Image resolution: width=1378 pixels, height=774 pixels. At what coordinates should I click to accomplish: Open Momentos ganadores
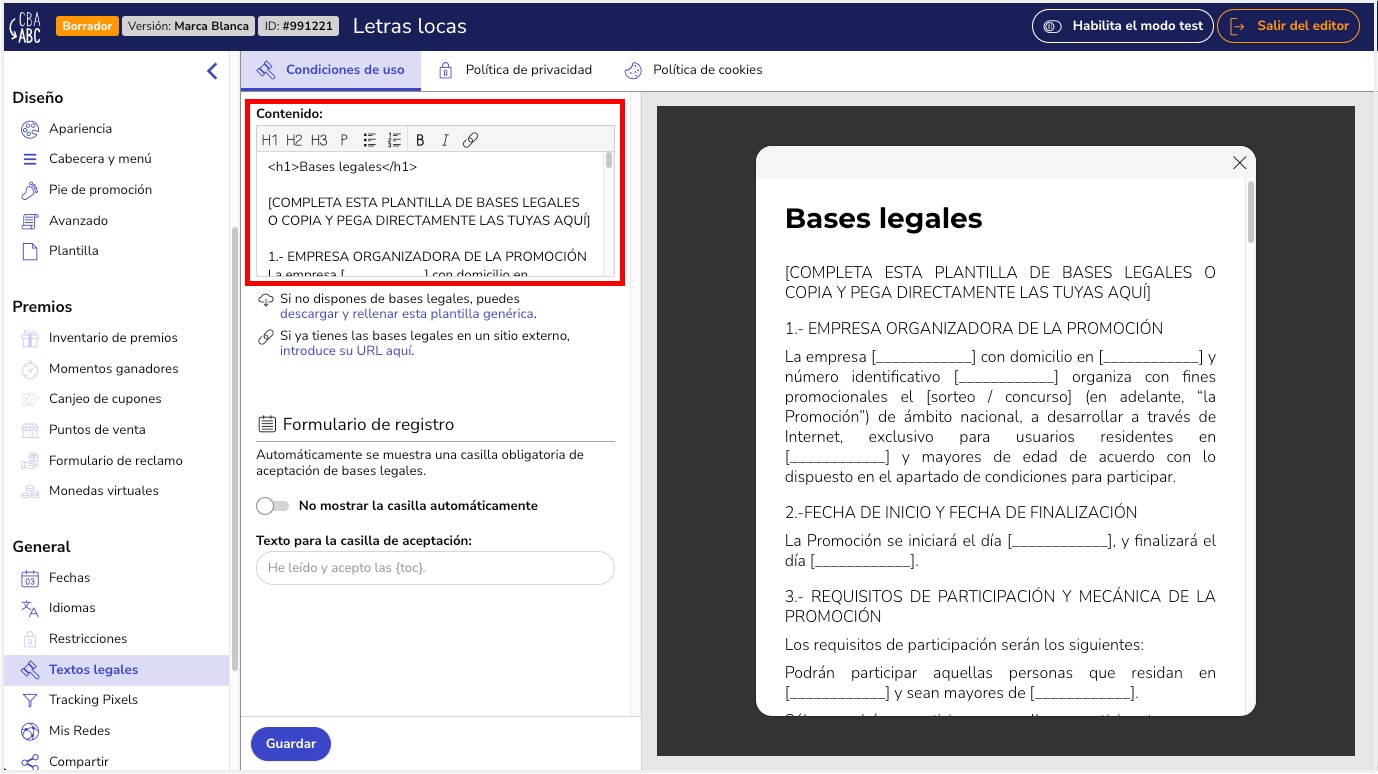point(116,369)
